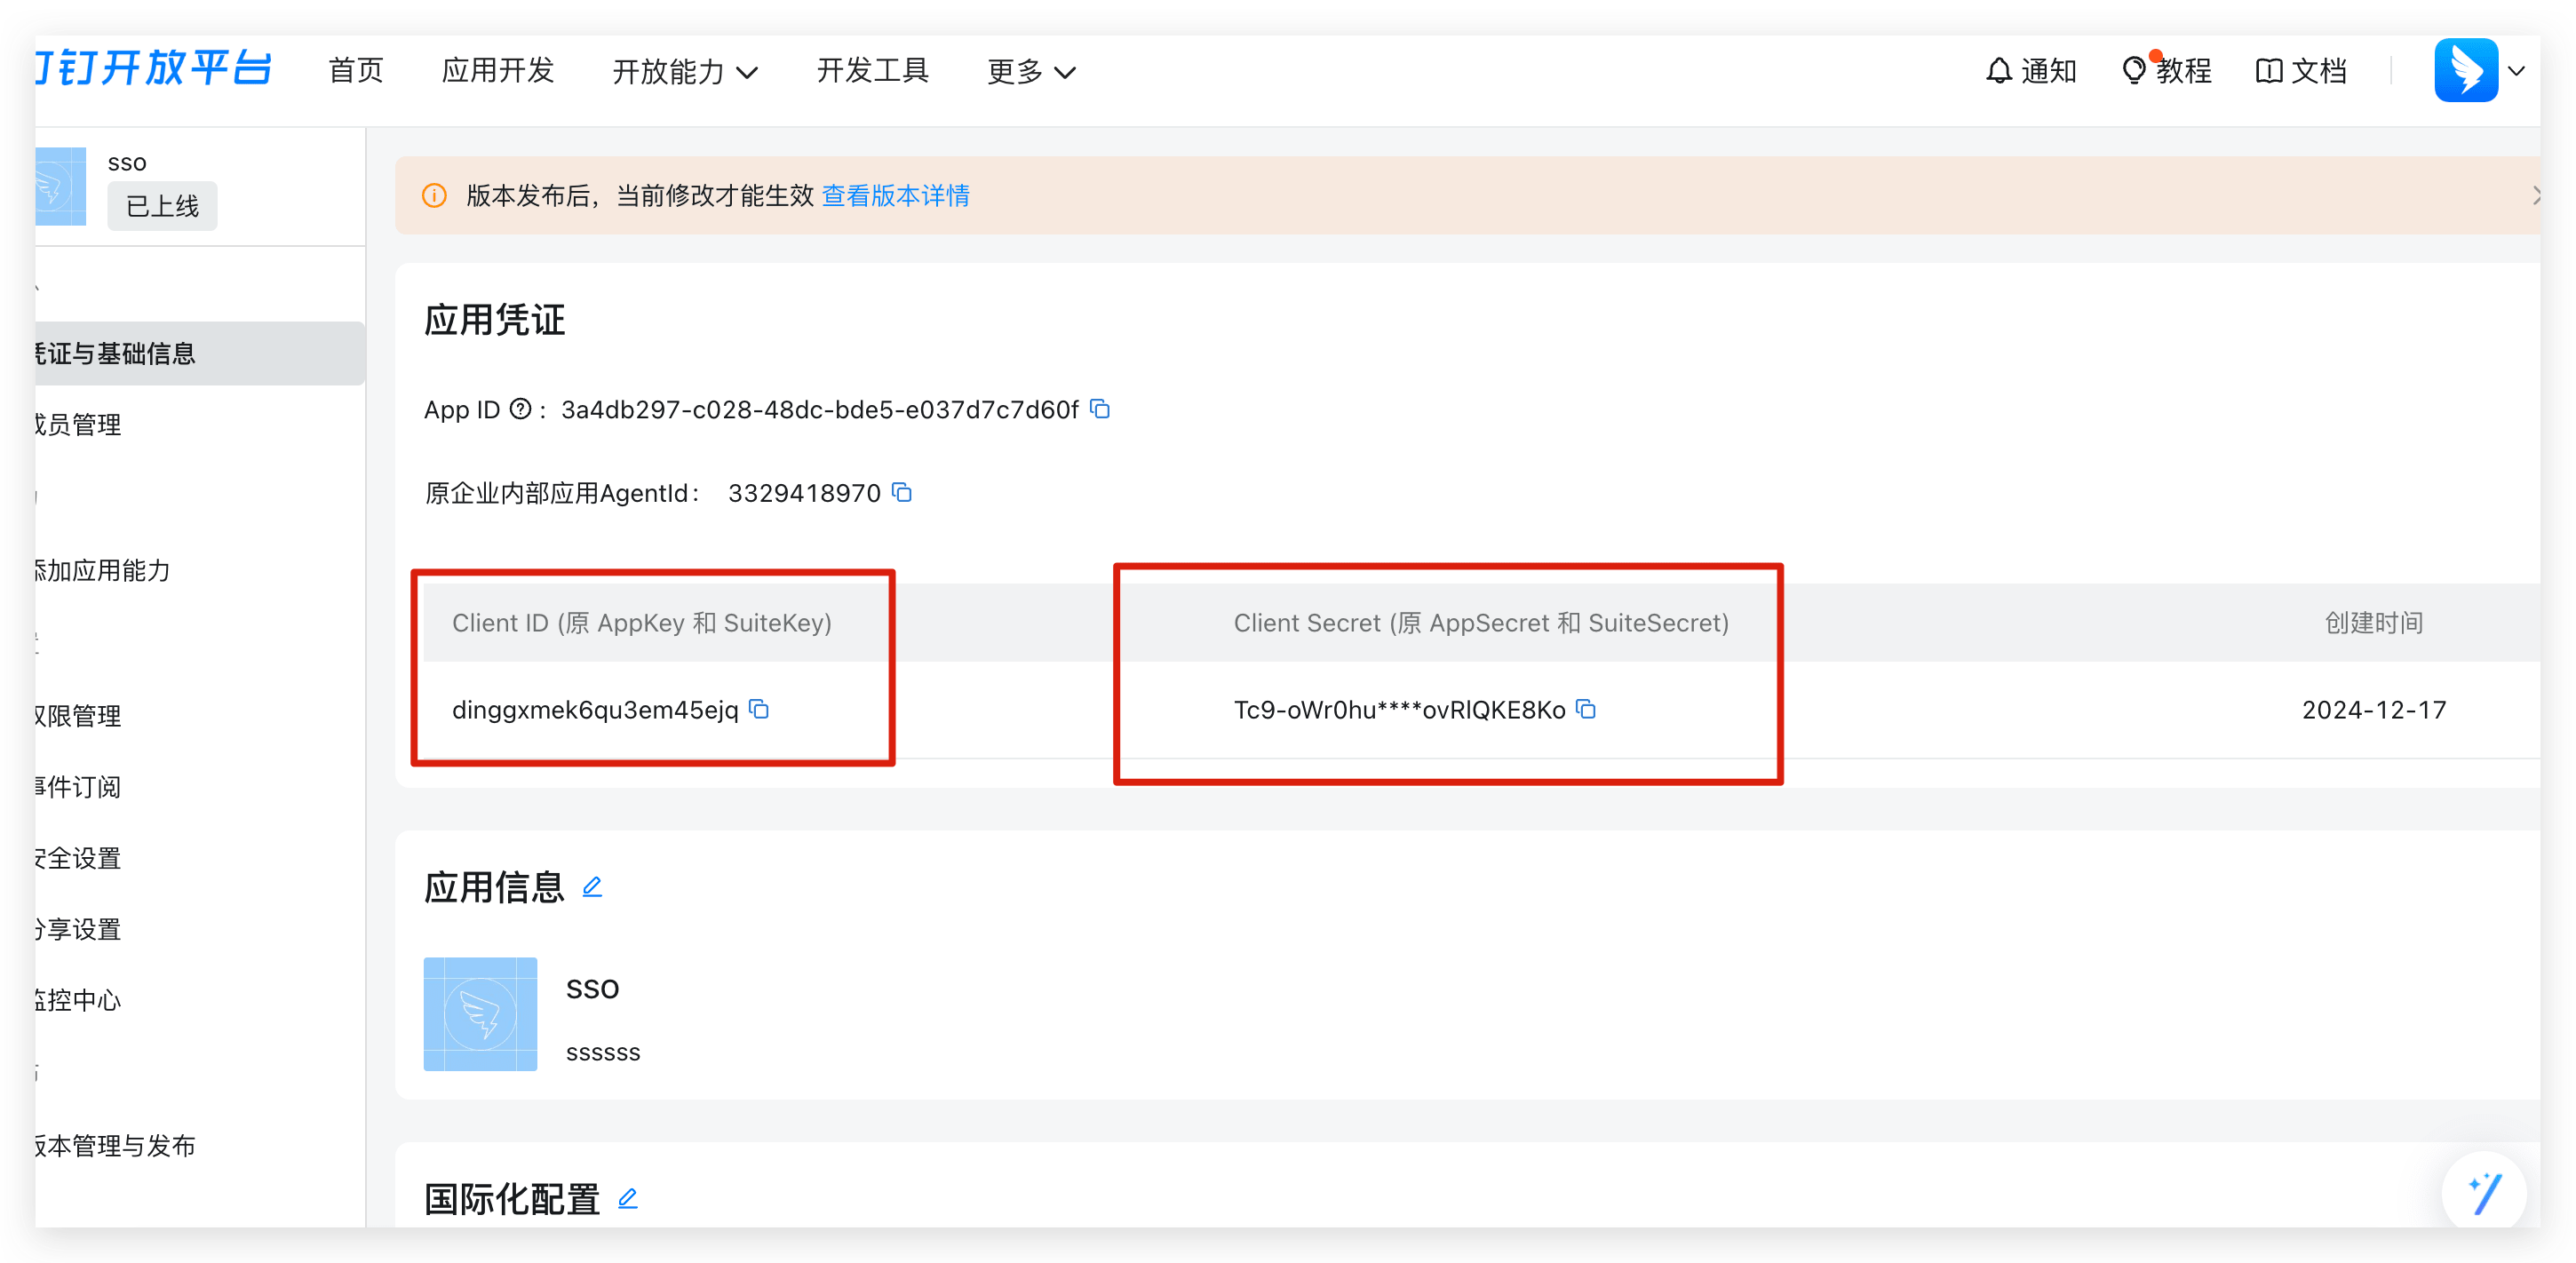Select 事件订阅 in the sidebar
Image resolution: width=2576 pixels, height=1263 pixels.
pos(78,787)
